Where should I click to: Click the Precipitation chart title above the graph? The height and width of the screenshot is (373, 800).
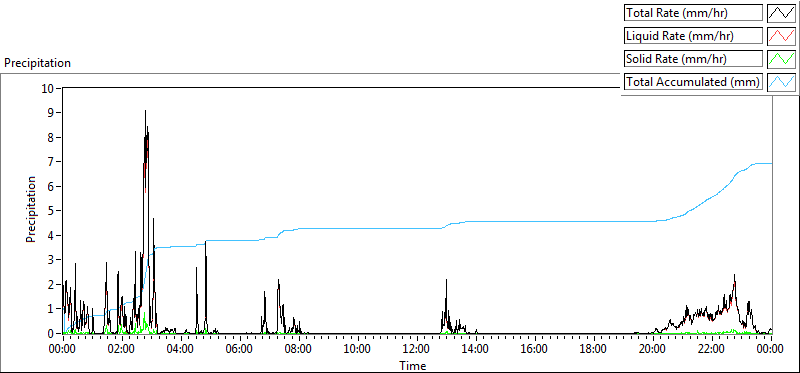coord(37,63)
